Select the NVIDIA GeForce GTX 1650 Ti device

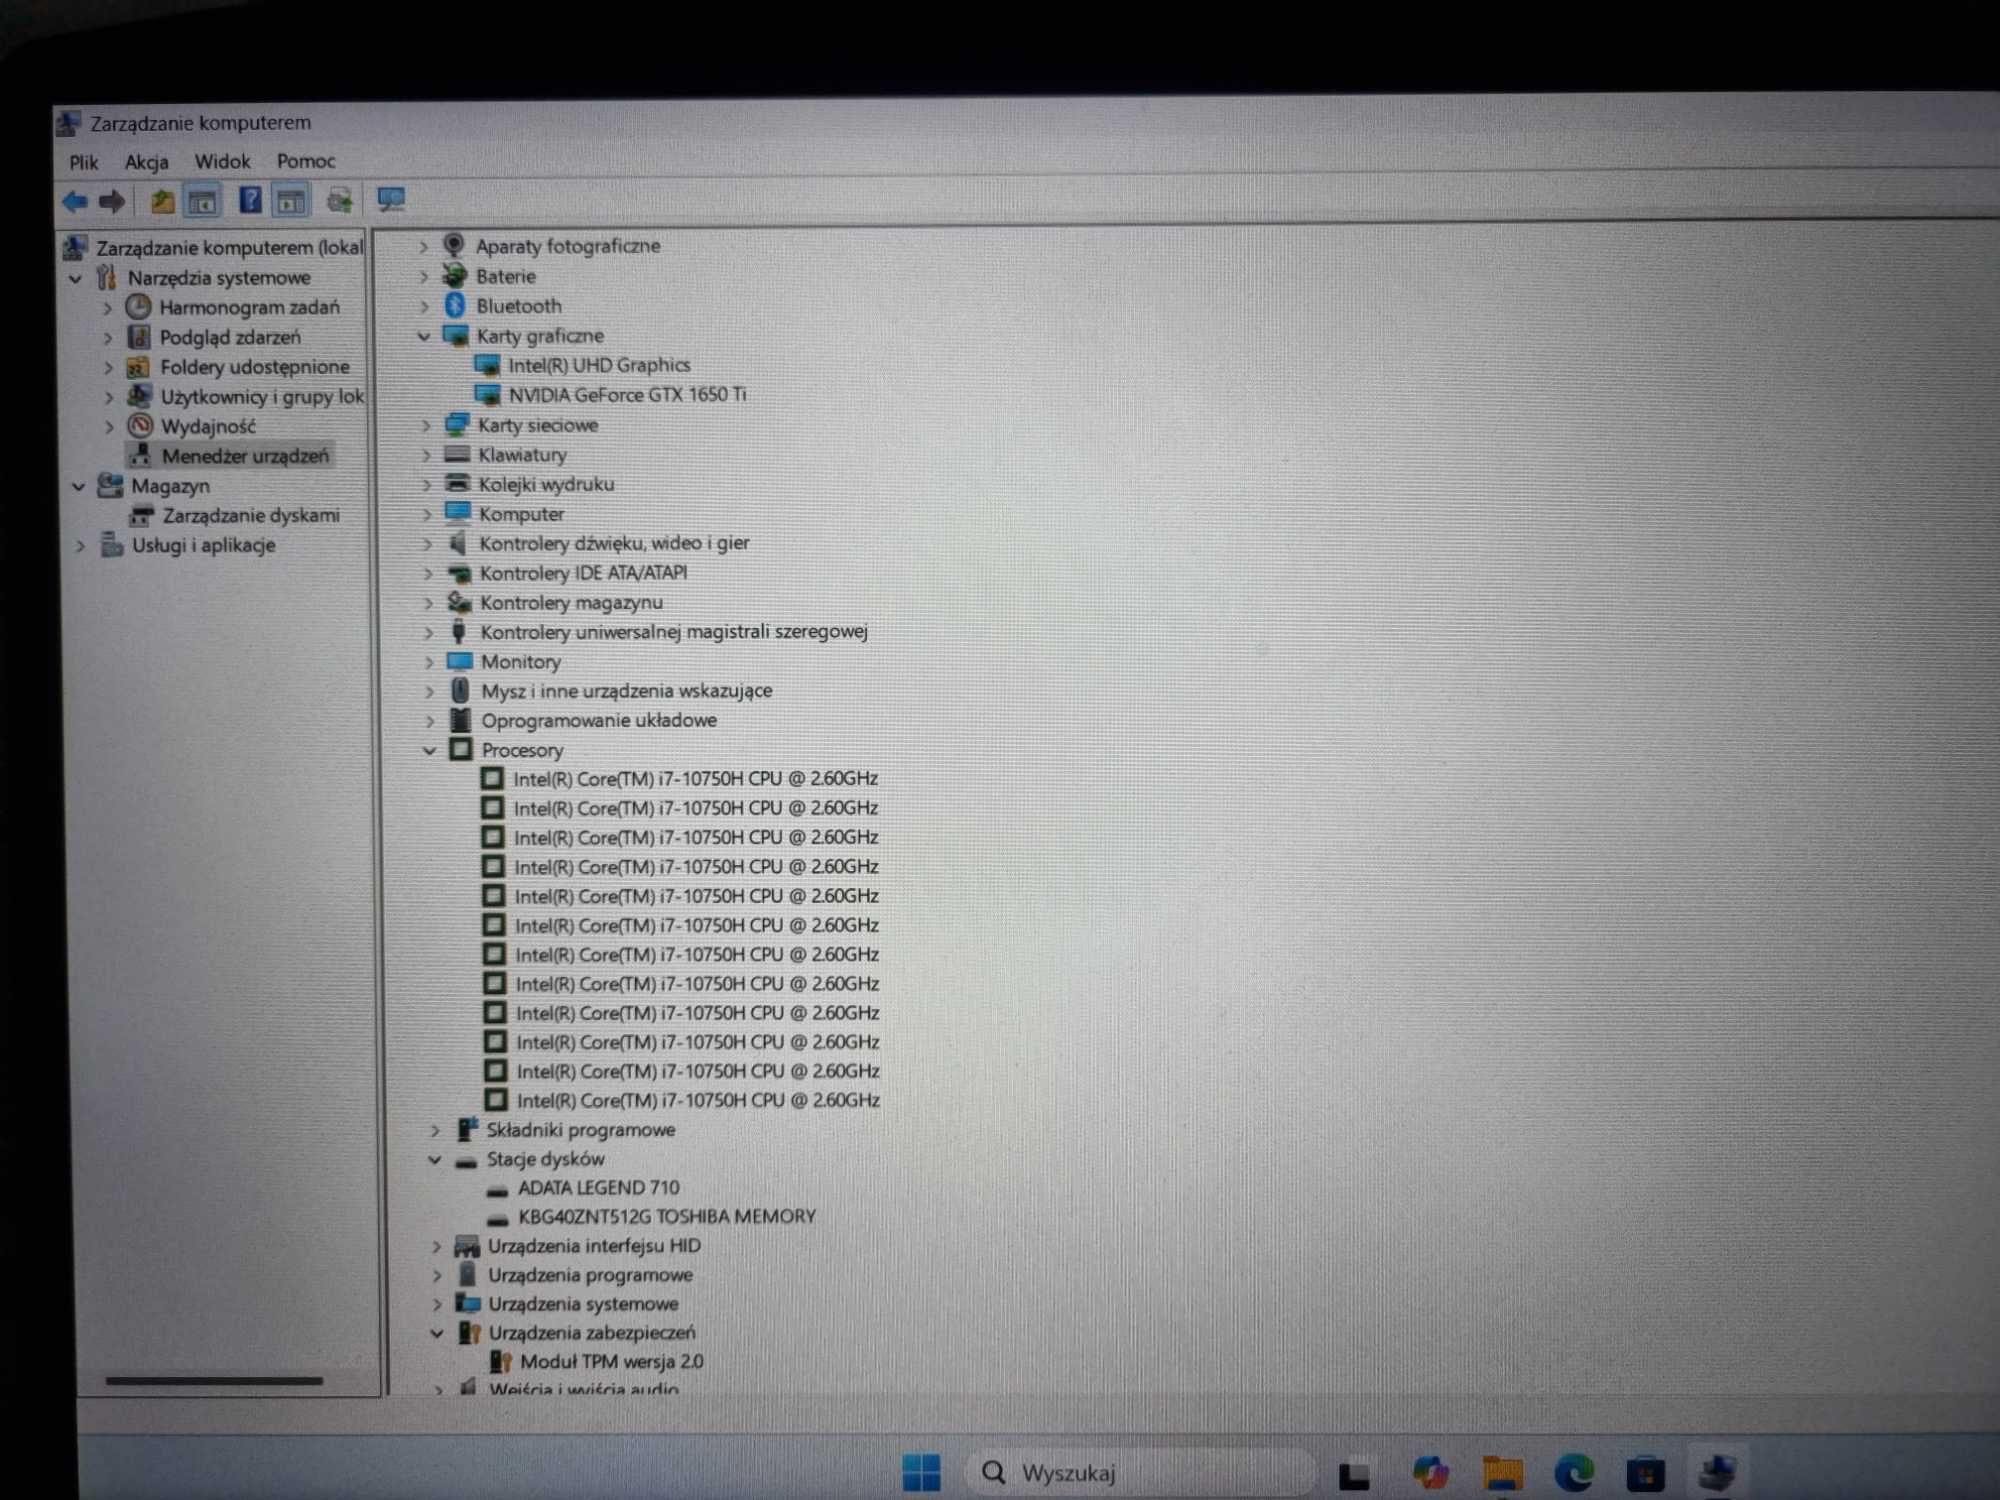(x=627, y=395)
